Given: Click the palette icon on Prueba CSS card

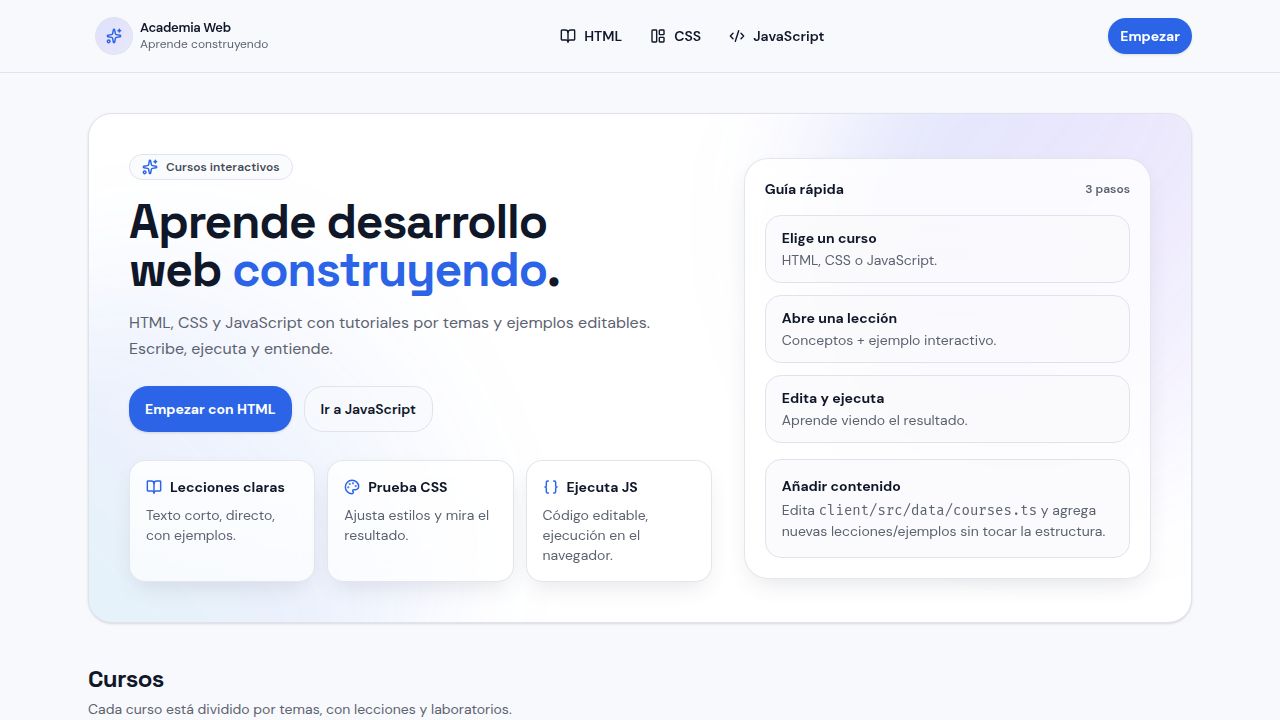Looking at the screenshot, I should click(x=352, y=487).
